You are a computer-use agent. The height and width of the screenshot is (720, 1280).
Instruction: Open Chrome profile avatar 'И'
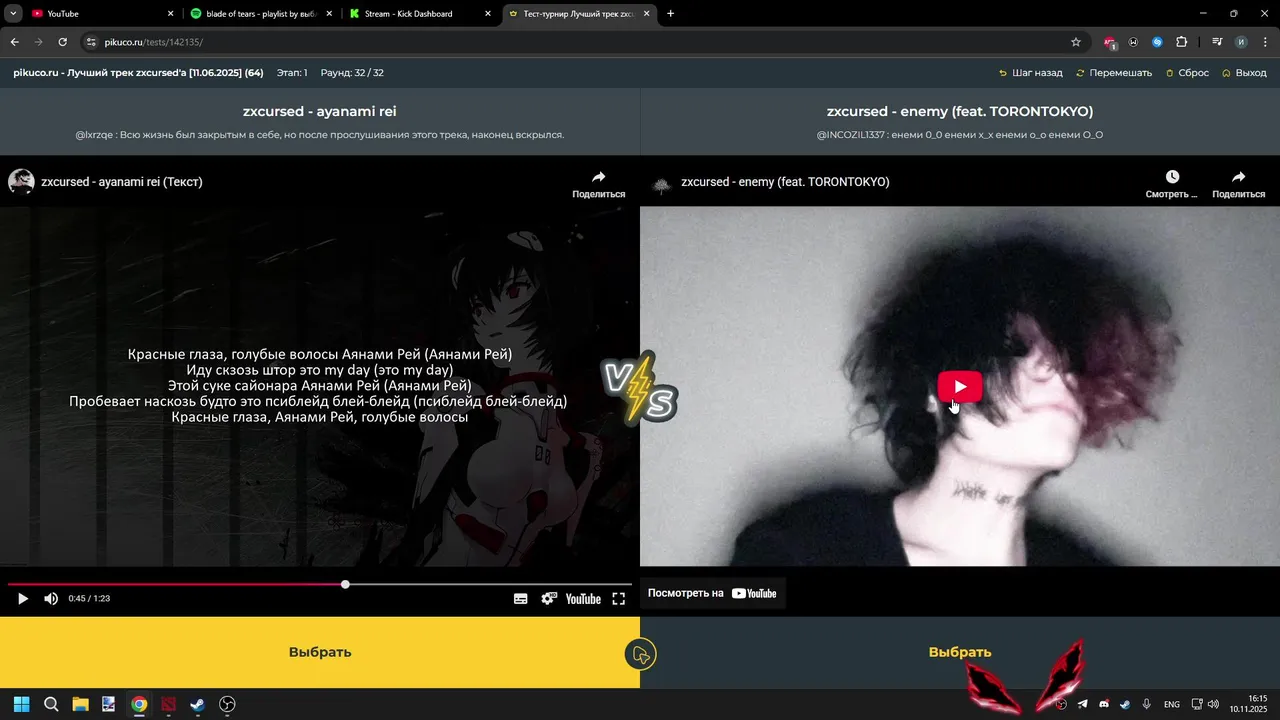pos(1241,42)
